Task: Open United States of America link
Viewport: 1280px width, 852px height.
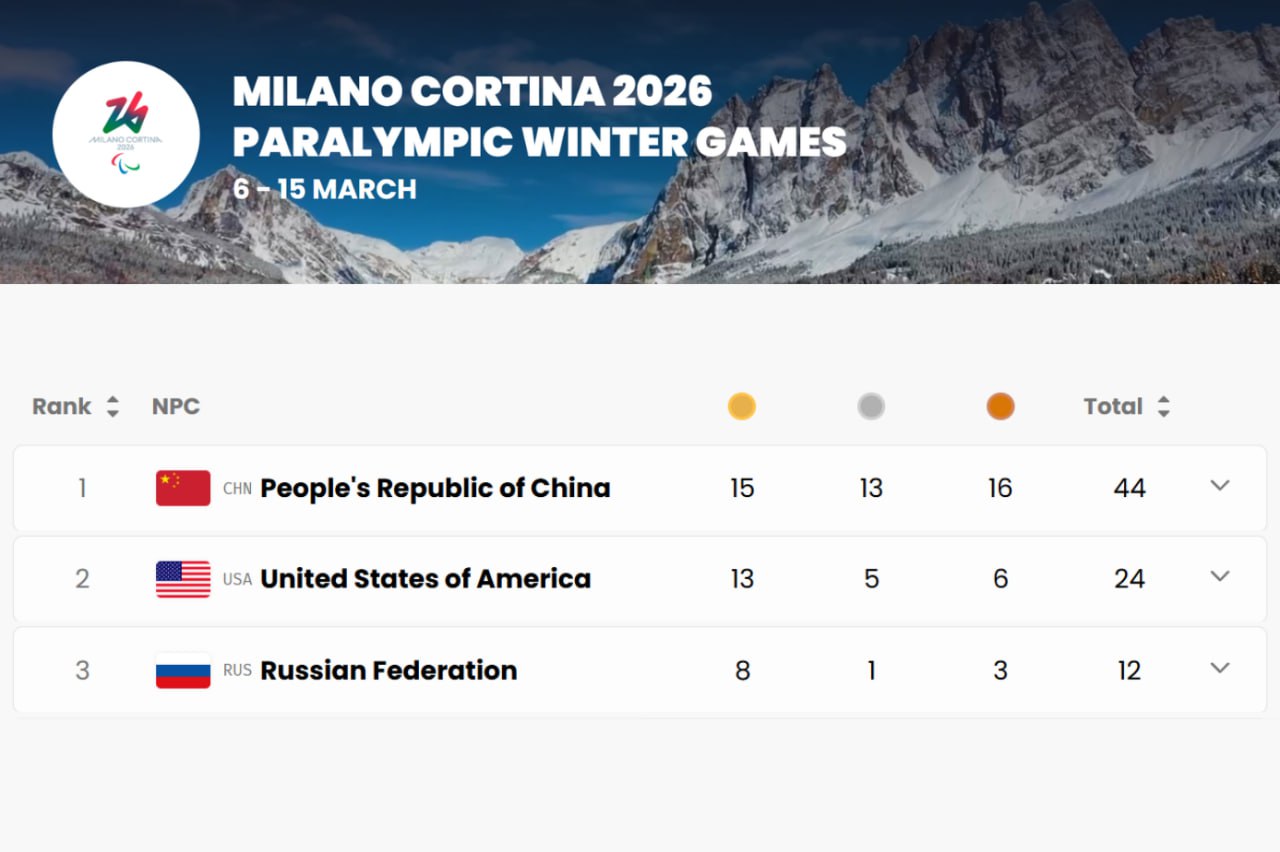Action: (425, 579)
